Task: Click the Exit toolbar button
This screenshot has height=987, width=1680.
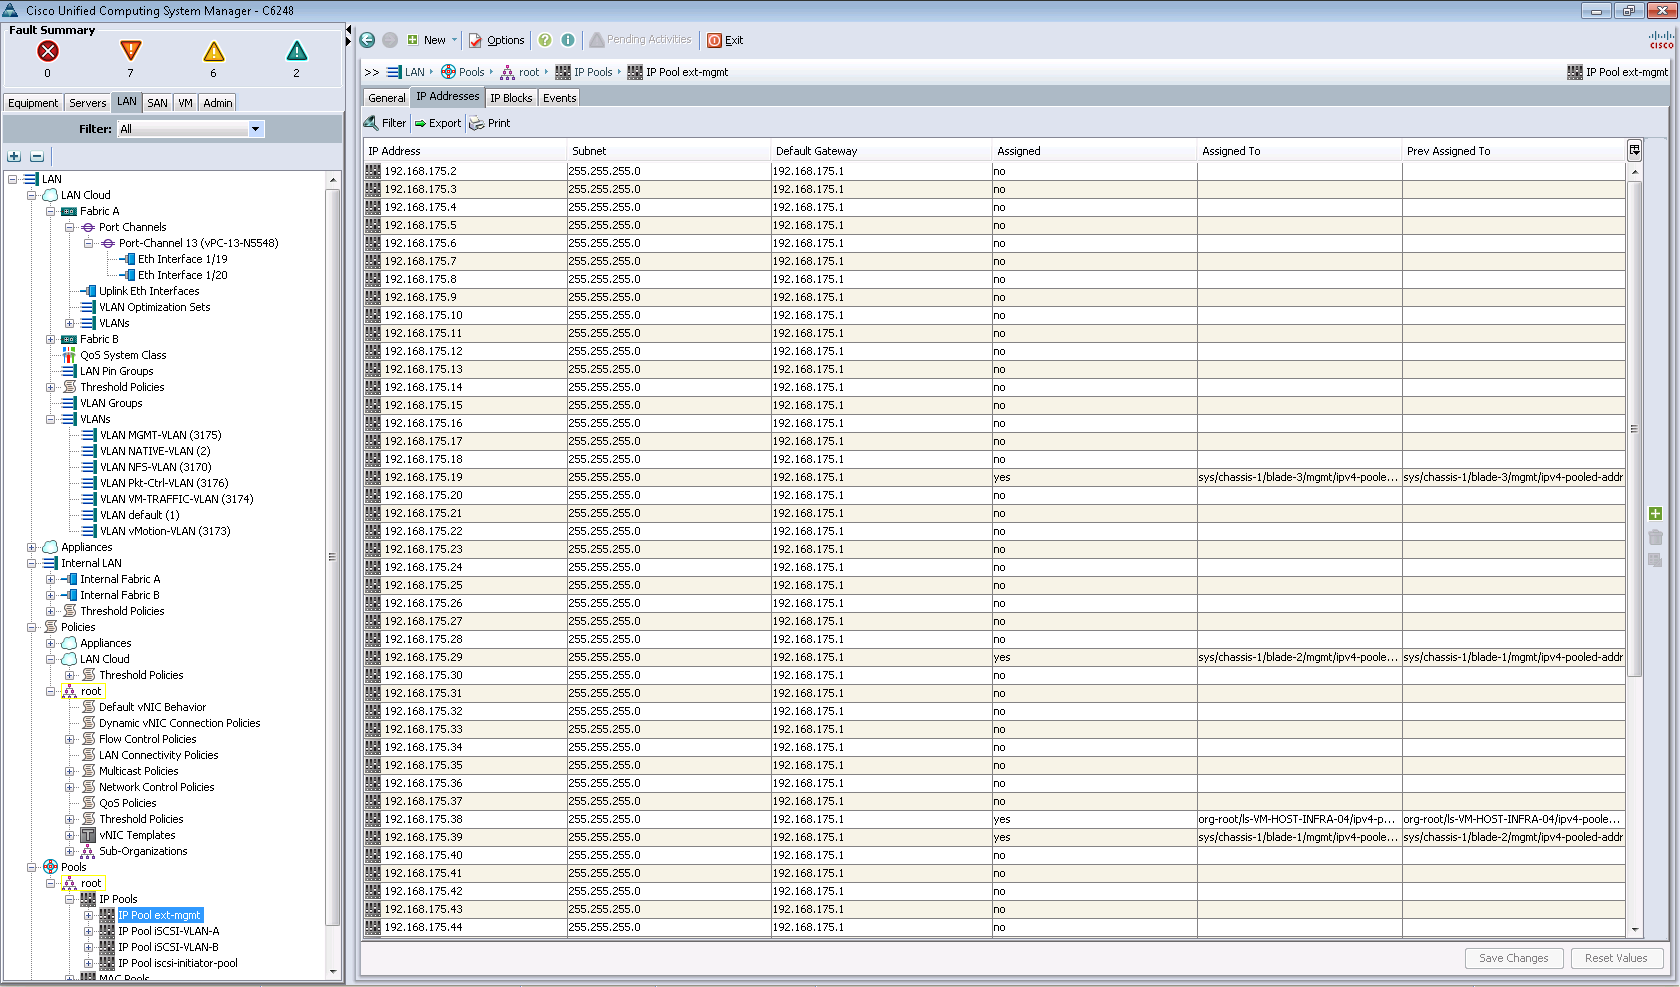Action: point(725,40)
